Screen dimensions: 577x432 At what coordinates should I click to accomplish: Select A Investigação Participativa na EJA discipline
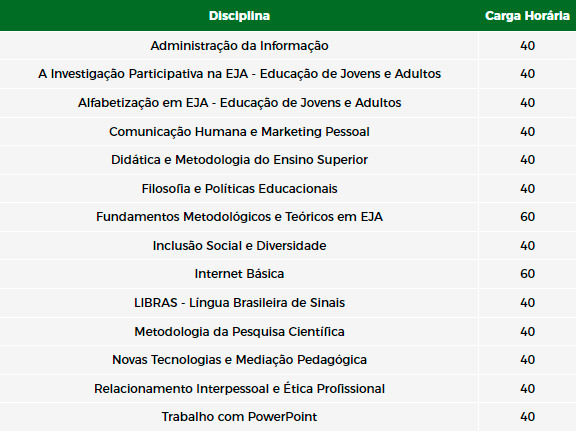point(239,74)
